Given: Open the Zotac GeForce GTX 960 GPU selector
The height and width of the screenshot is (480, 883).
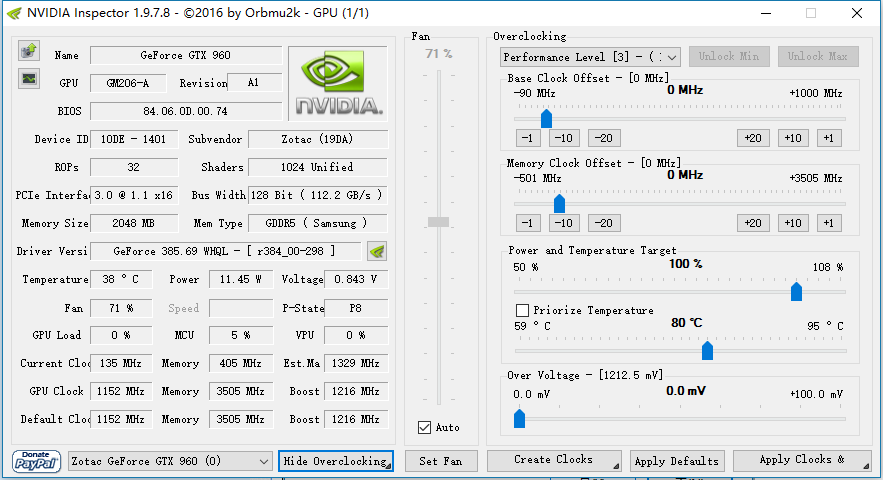Looking at the screenshot, I should pos(170,461).
